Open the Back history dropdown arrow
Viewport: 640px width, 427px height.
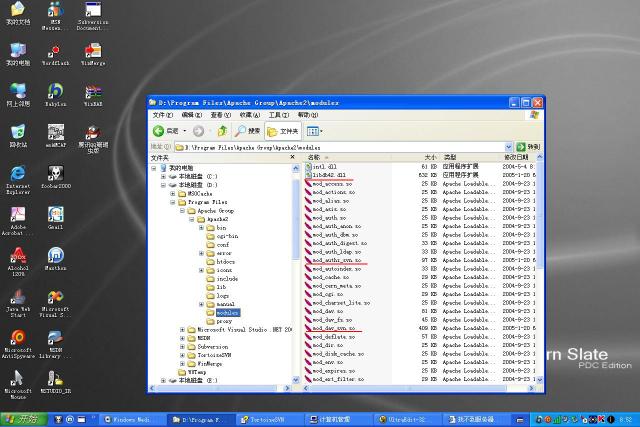click(185, 131)
